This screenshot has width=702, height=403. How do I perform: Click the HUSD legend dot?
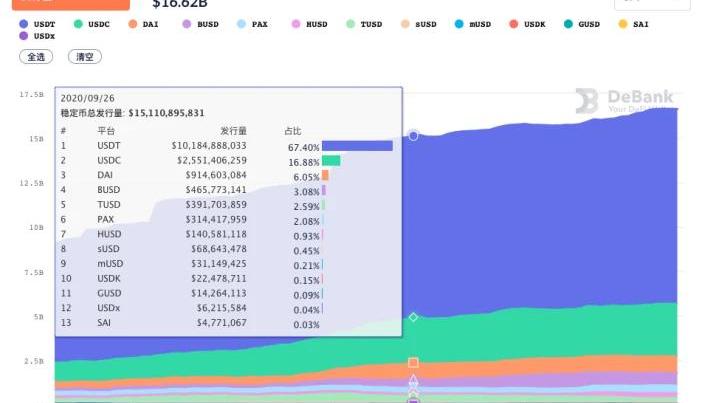(295, 23)
